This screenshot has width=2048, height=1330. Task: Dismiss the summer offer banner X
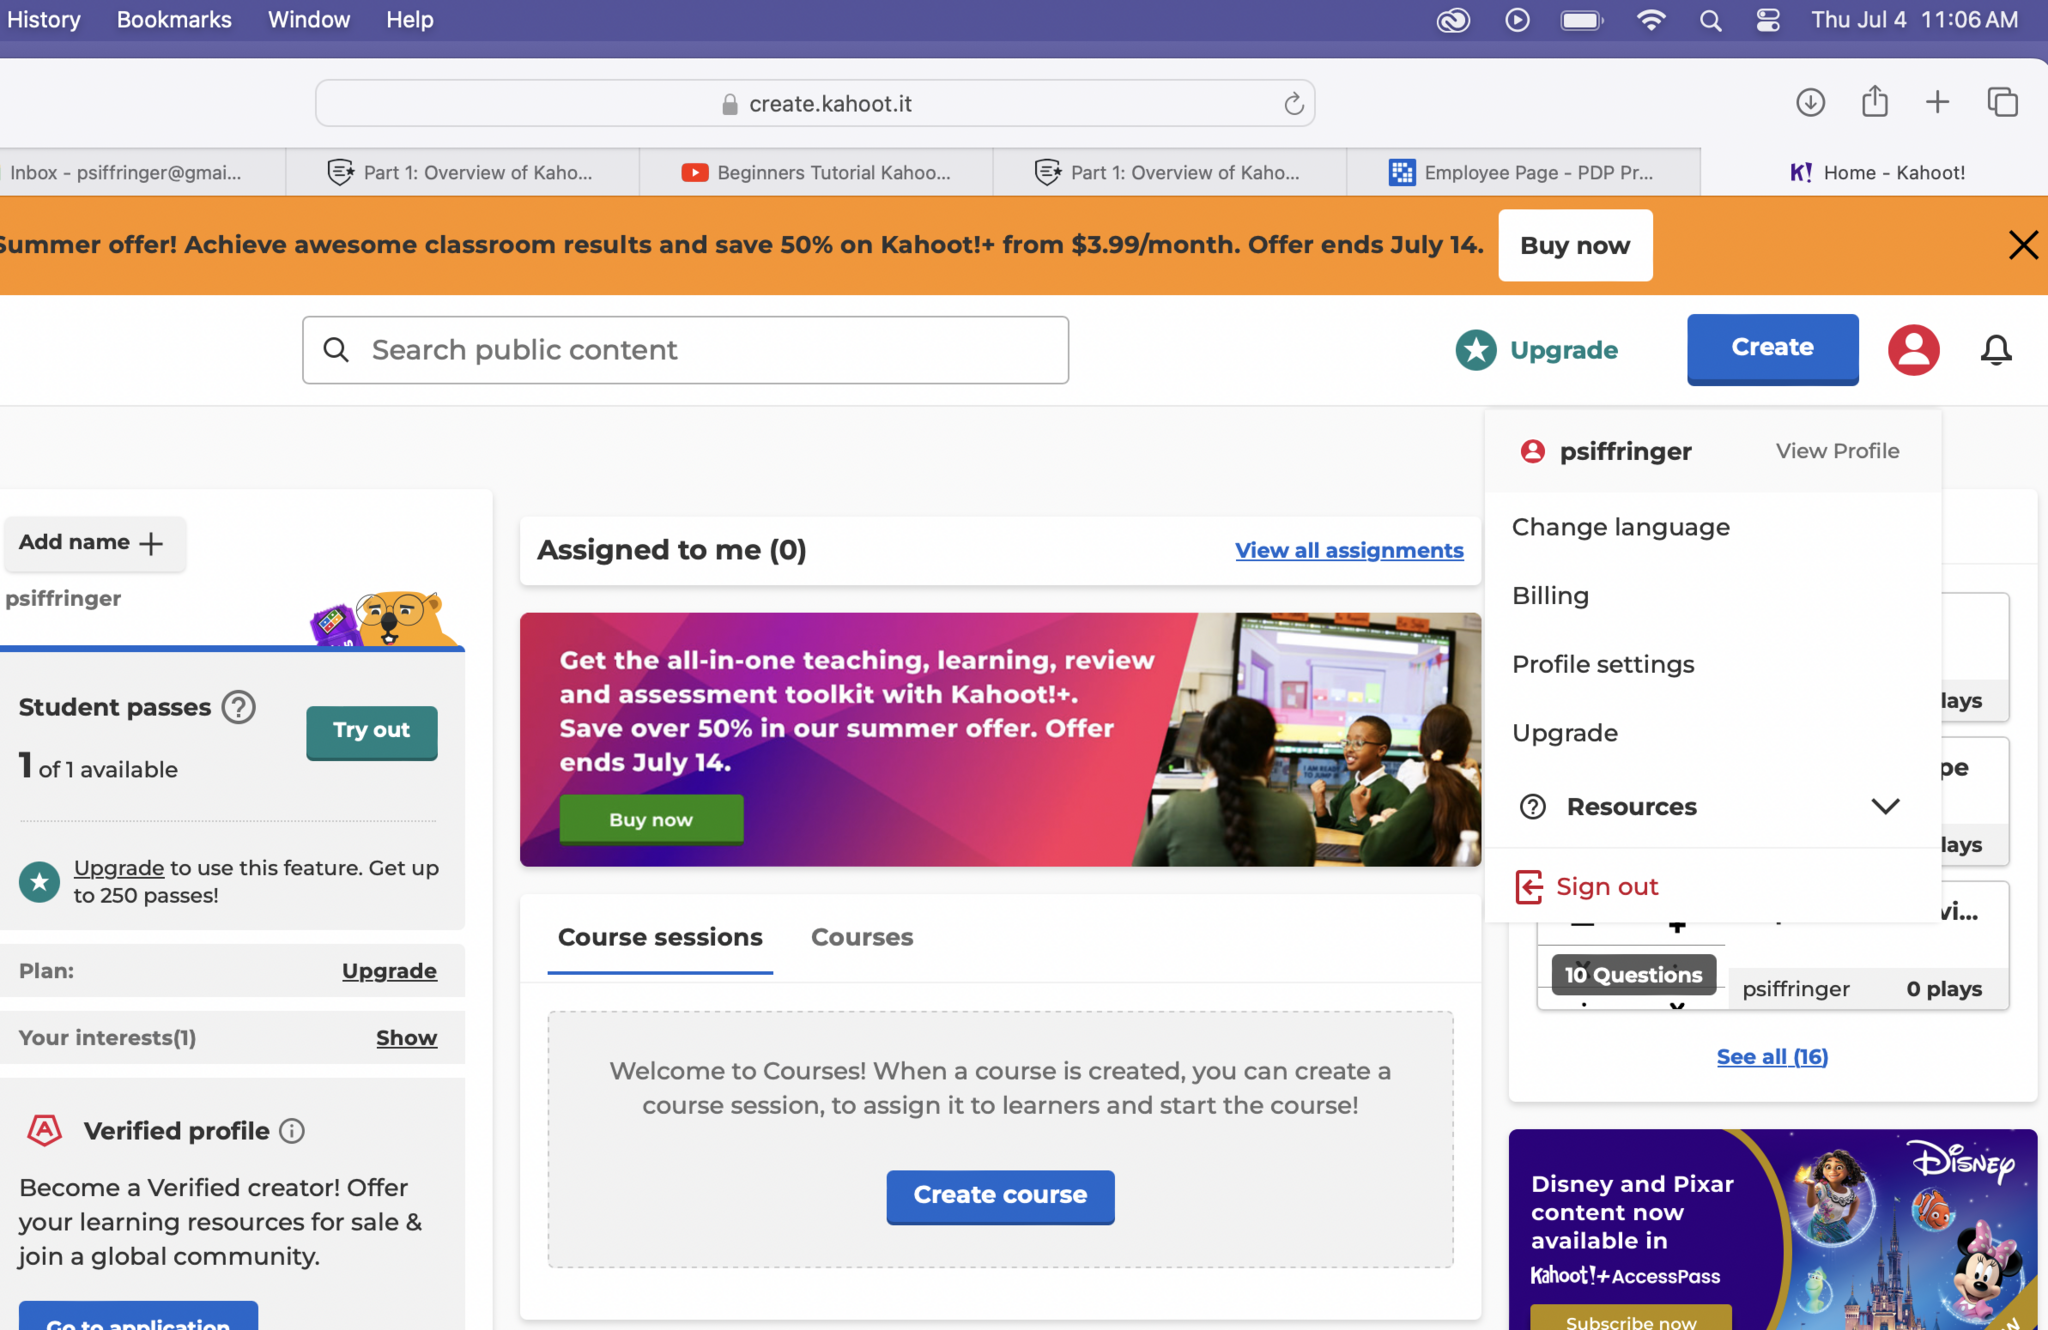pyautogui.click(x=2022, y=245)
